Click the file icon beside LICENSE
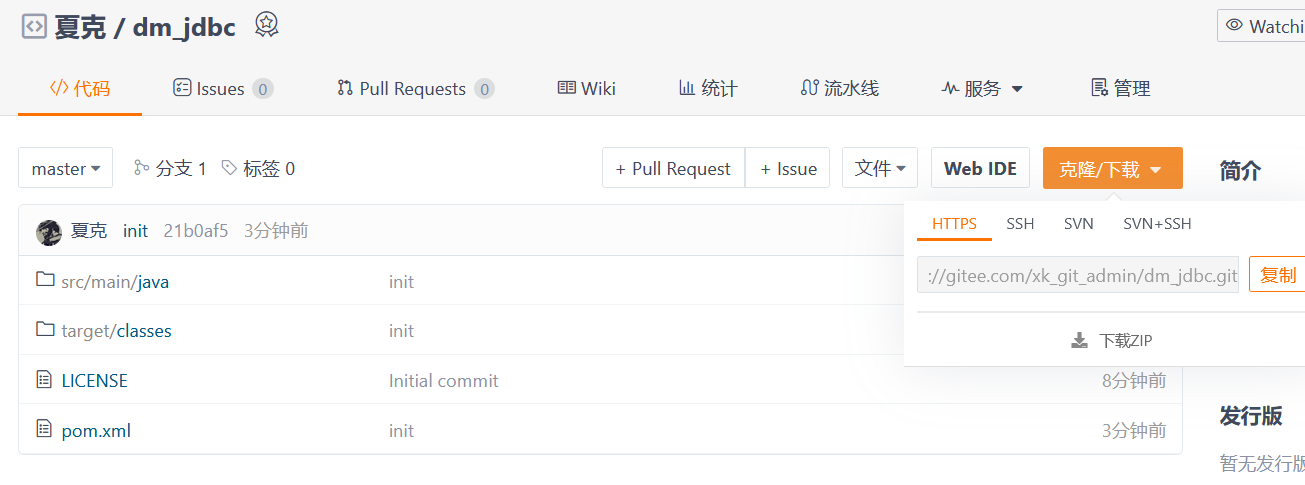1305x485 pixels. [44, 380]
